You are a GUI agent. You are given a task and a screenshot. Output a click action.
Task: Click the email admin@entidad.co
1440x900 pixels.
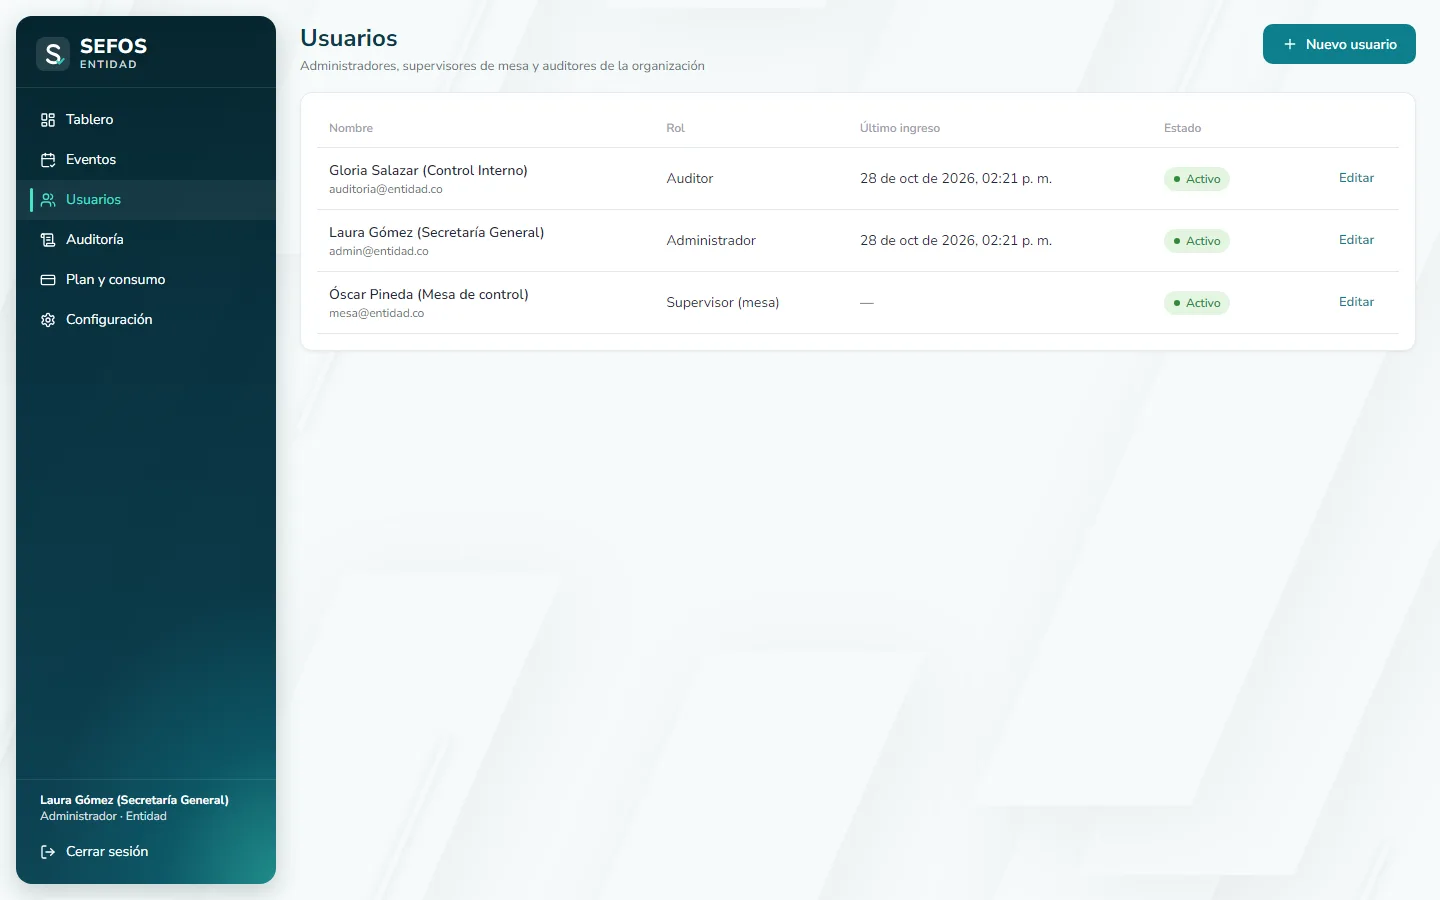click(x=379, y=251)
